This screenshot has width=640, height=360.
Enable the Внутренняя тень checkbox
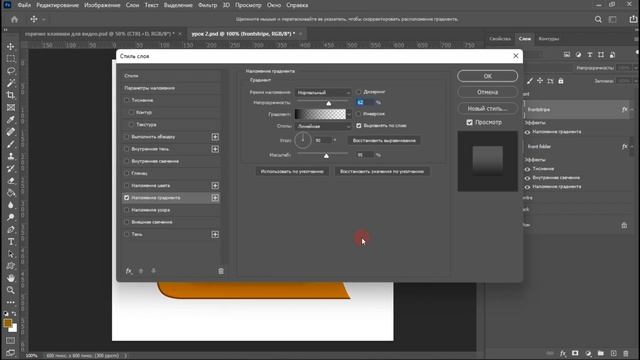click(x=127, y=149)
